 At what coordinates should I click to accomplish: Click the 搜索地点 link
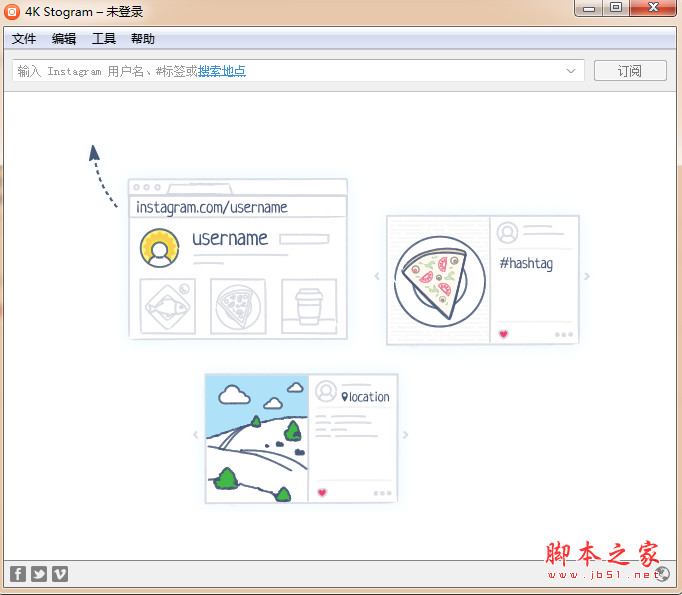pyautogui.click(x=222, y=71)
